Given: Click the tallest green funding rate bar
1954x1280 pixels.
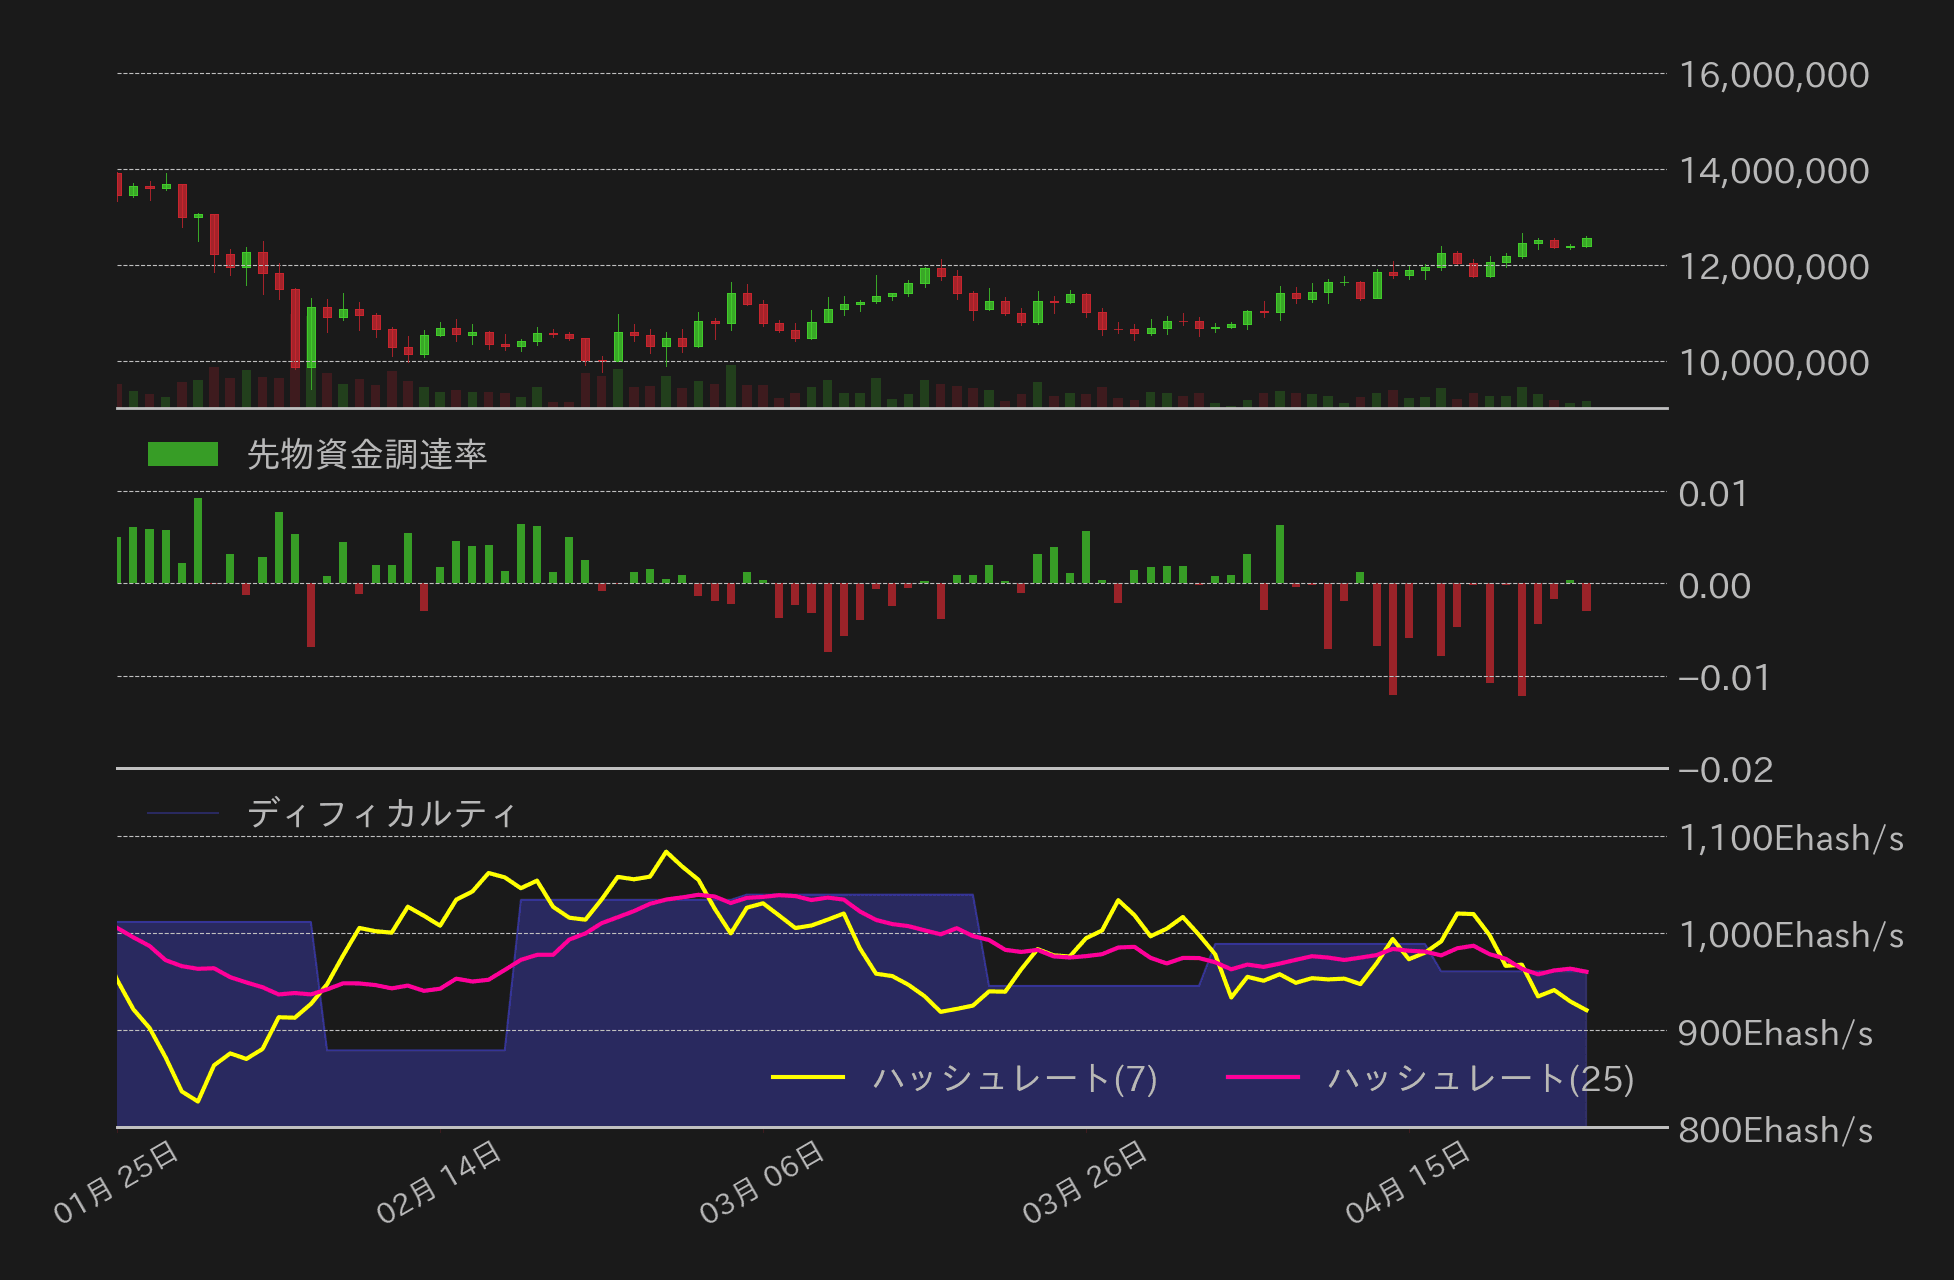Looking at the screenshot, I should coord(199,540).
